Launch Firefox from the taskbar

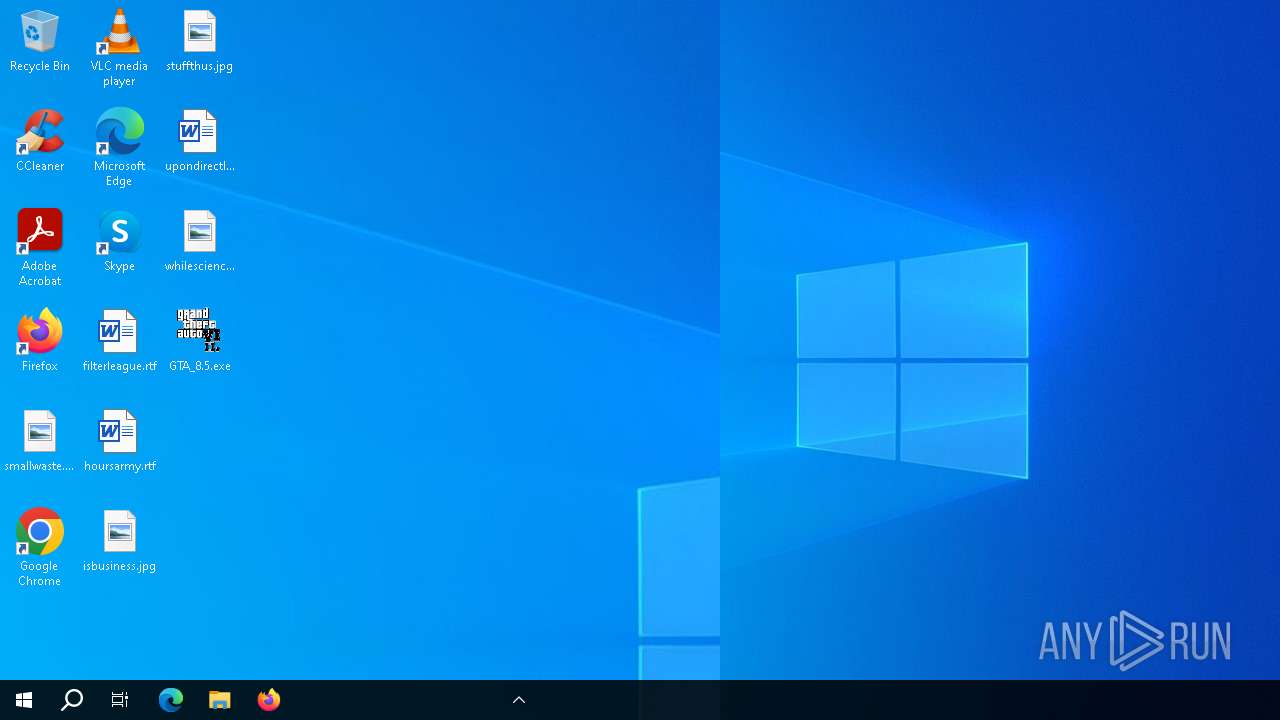pyautogui.click(x=269, y=700)
